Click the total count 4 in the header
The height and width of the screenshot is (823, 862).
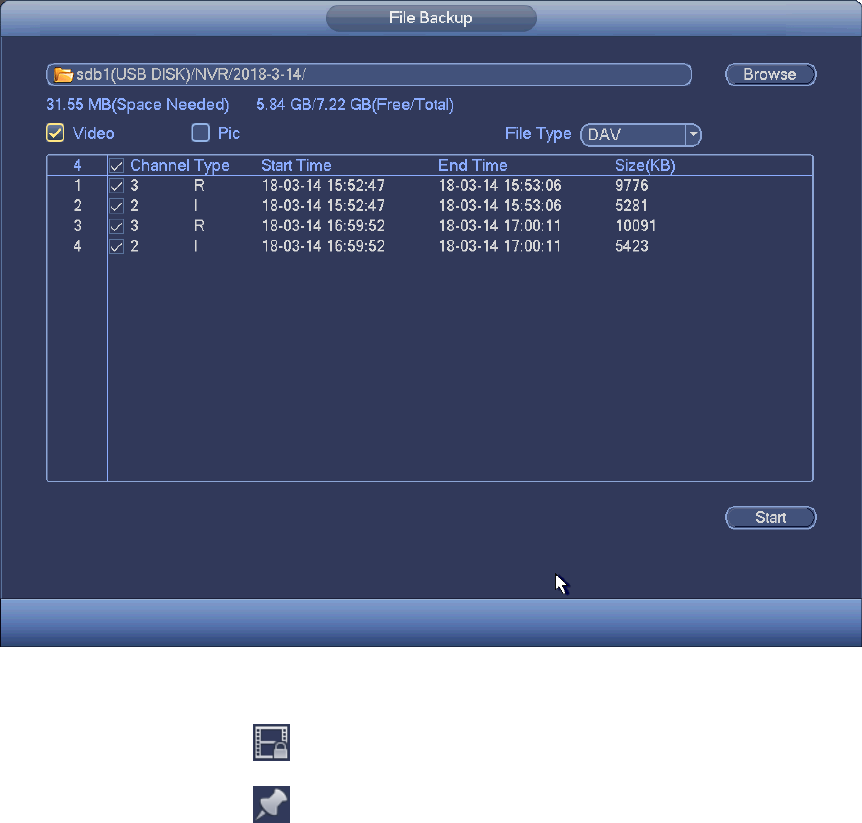78,165
